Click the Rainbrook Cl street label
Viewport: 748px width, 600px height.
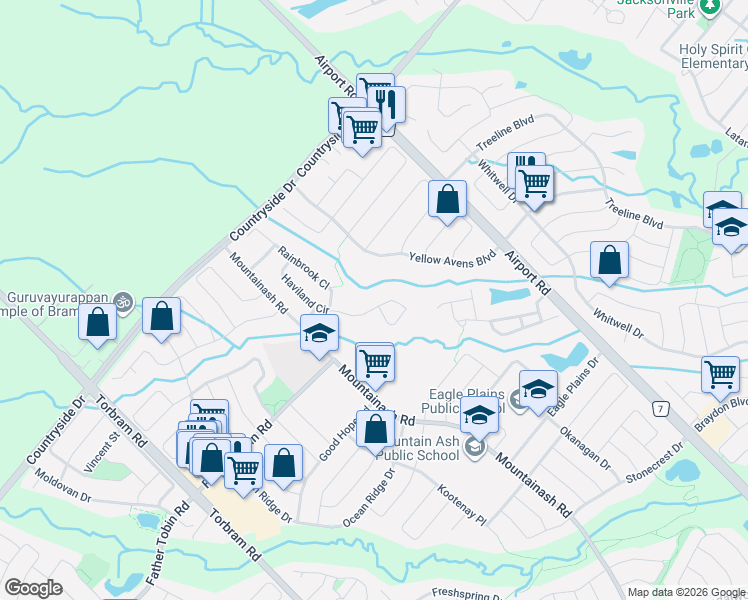coord(303,268)
